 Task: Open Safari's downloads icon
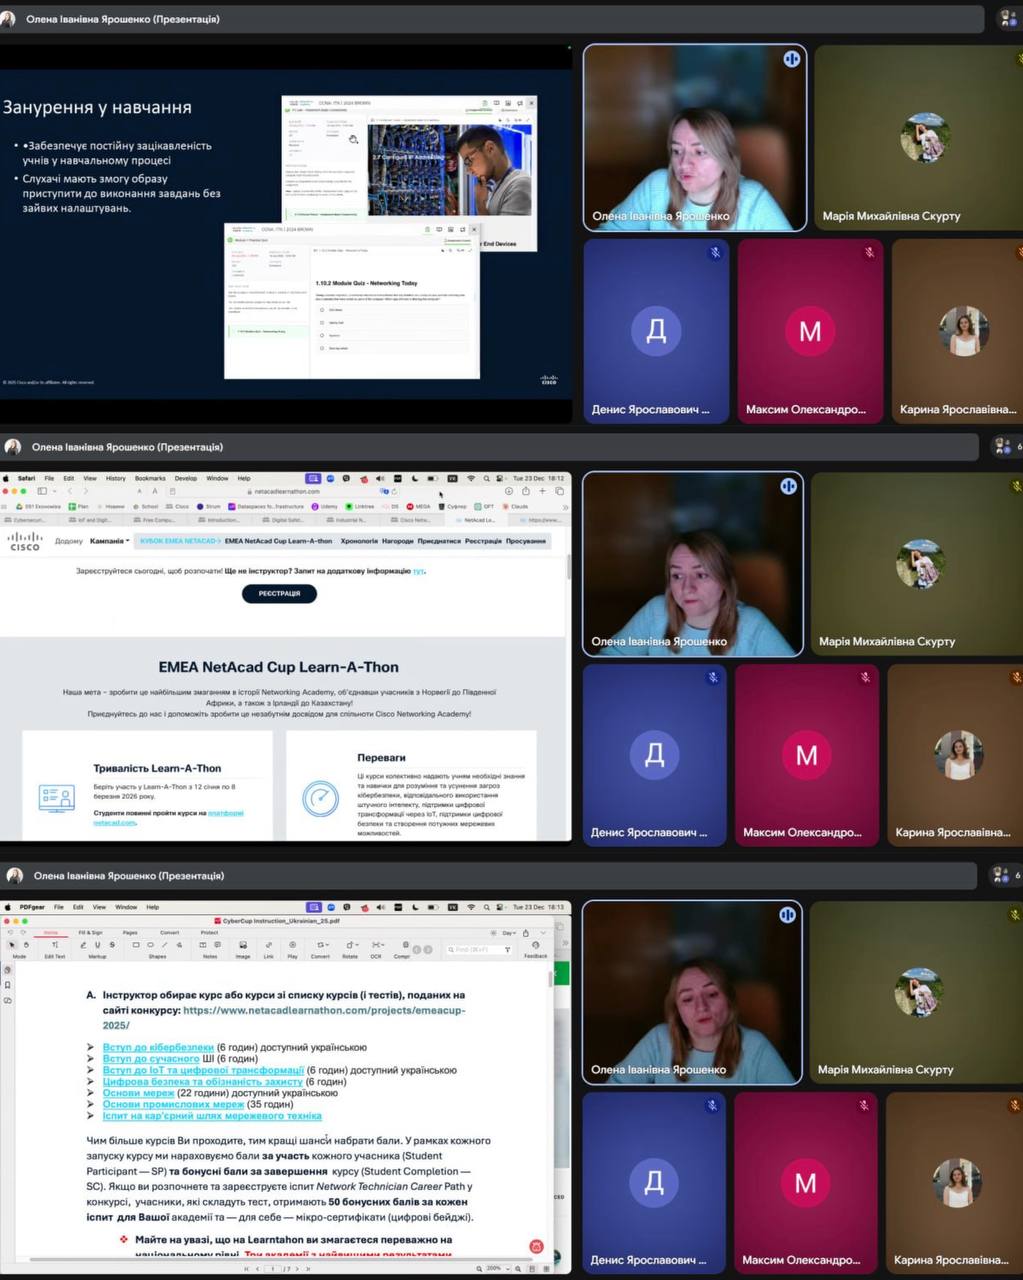[509, 491]
